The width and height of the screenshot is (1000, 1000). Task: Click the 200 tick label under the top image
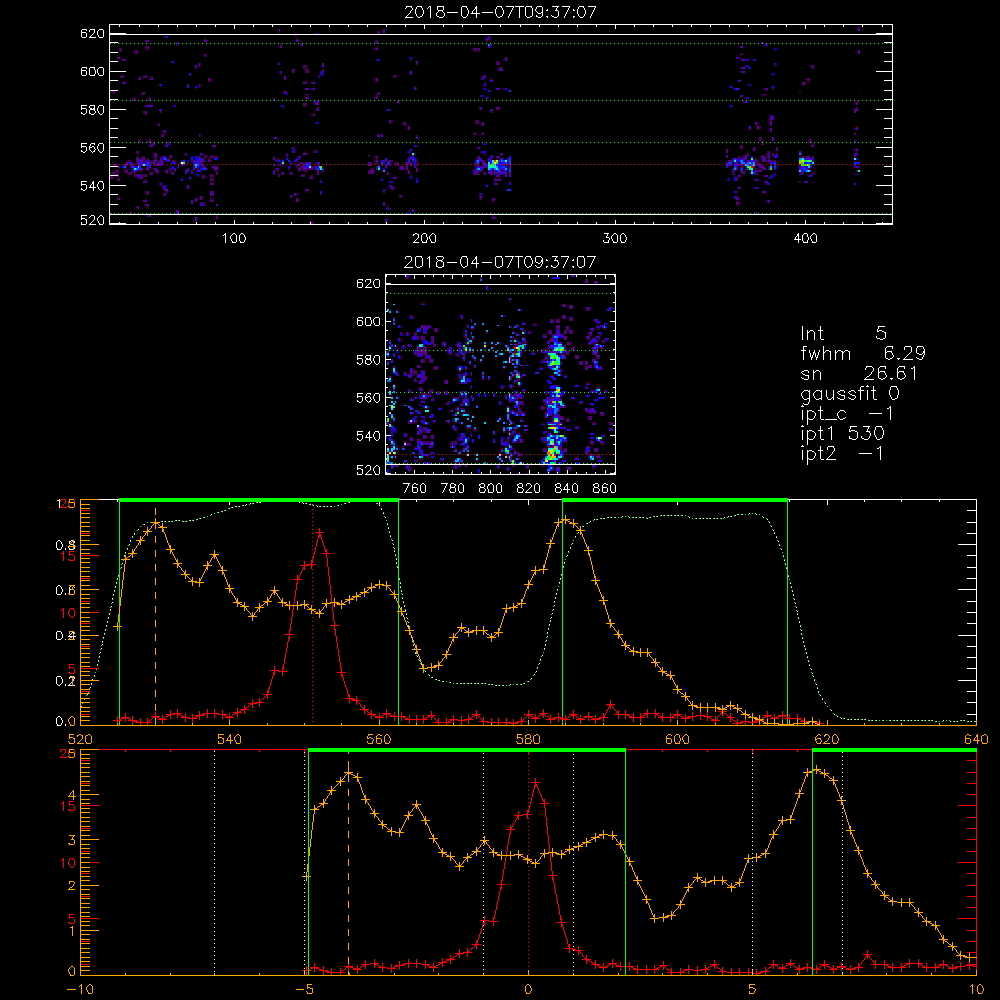click(x=425, y=239)
